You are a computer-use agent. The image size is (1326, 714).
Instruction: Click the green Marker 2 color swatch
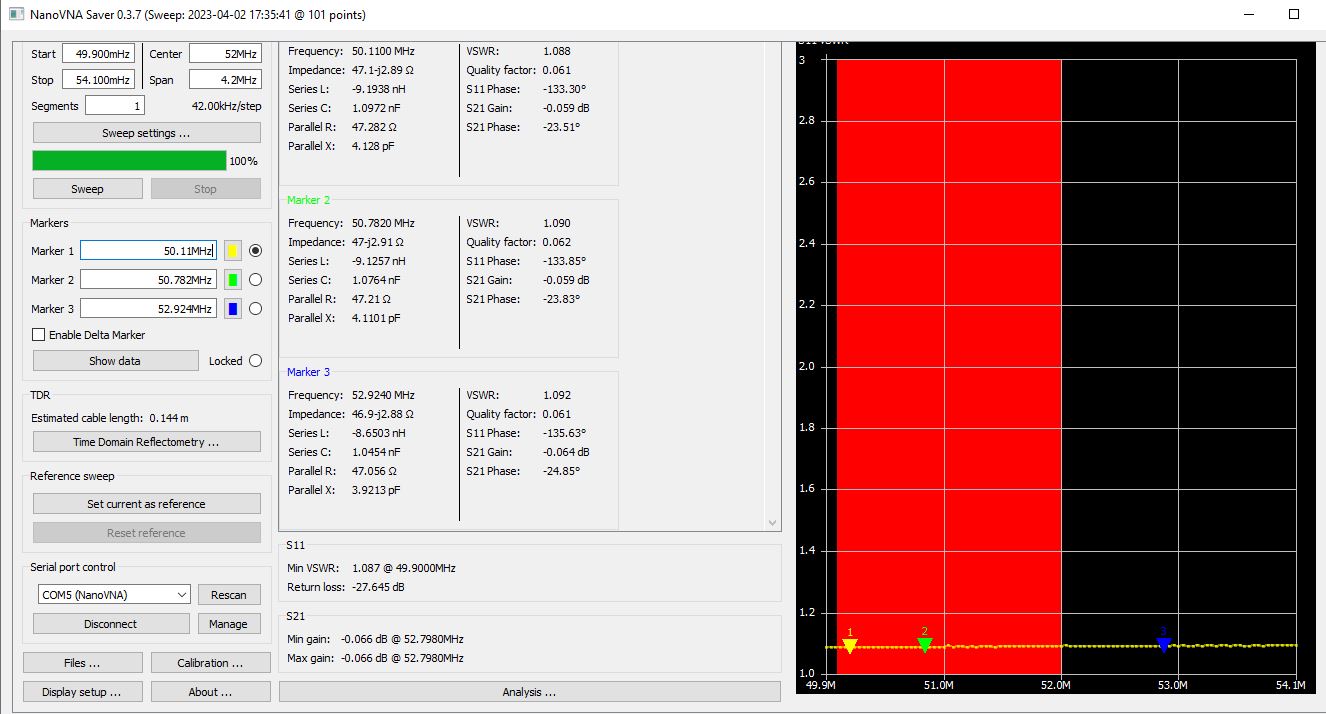[x=232, y=280]
